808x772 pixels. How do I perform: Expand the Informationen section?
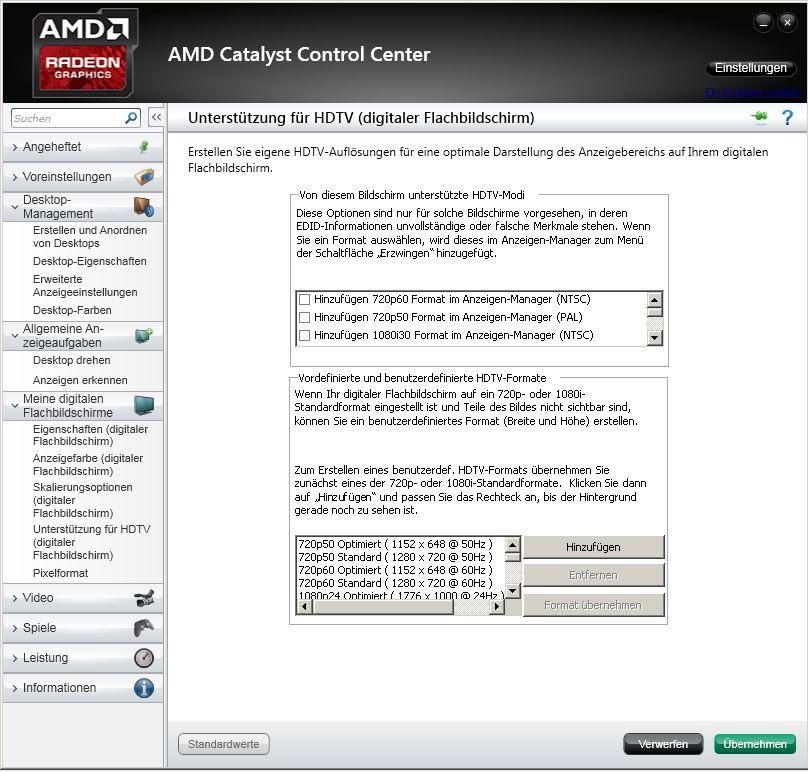[15, 688]
